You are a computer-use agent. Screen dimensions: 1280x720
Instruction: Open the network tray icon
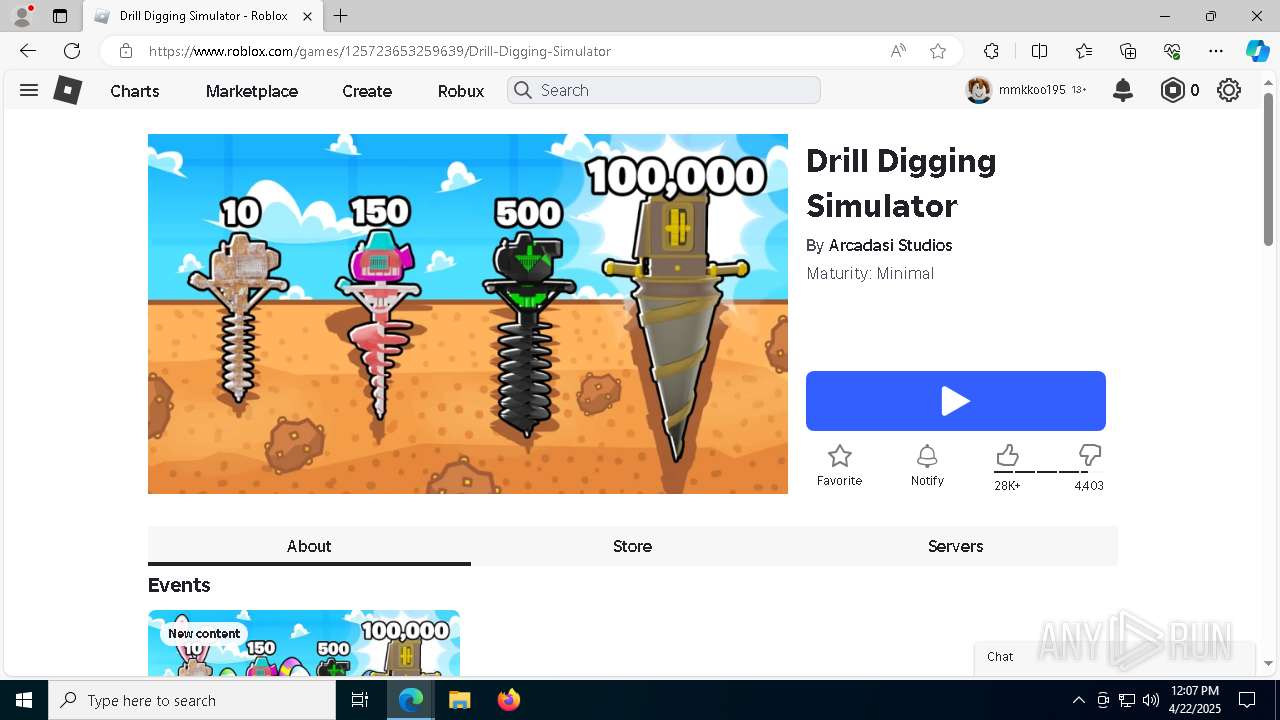click(x=1127, y=700)
